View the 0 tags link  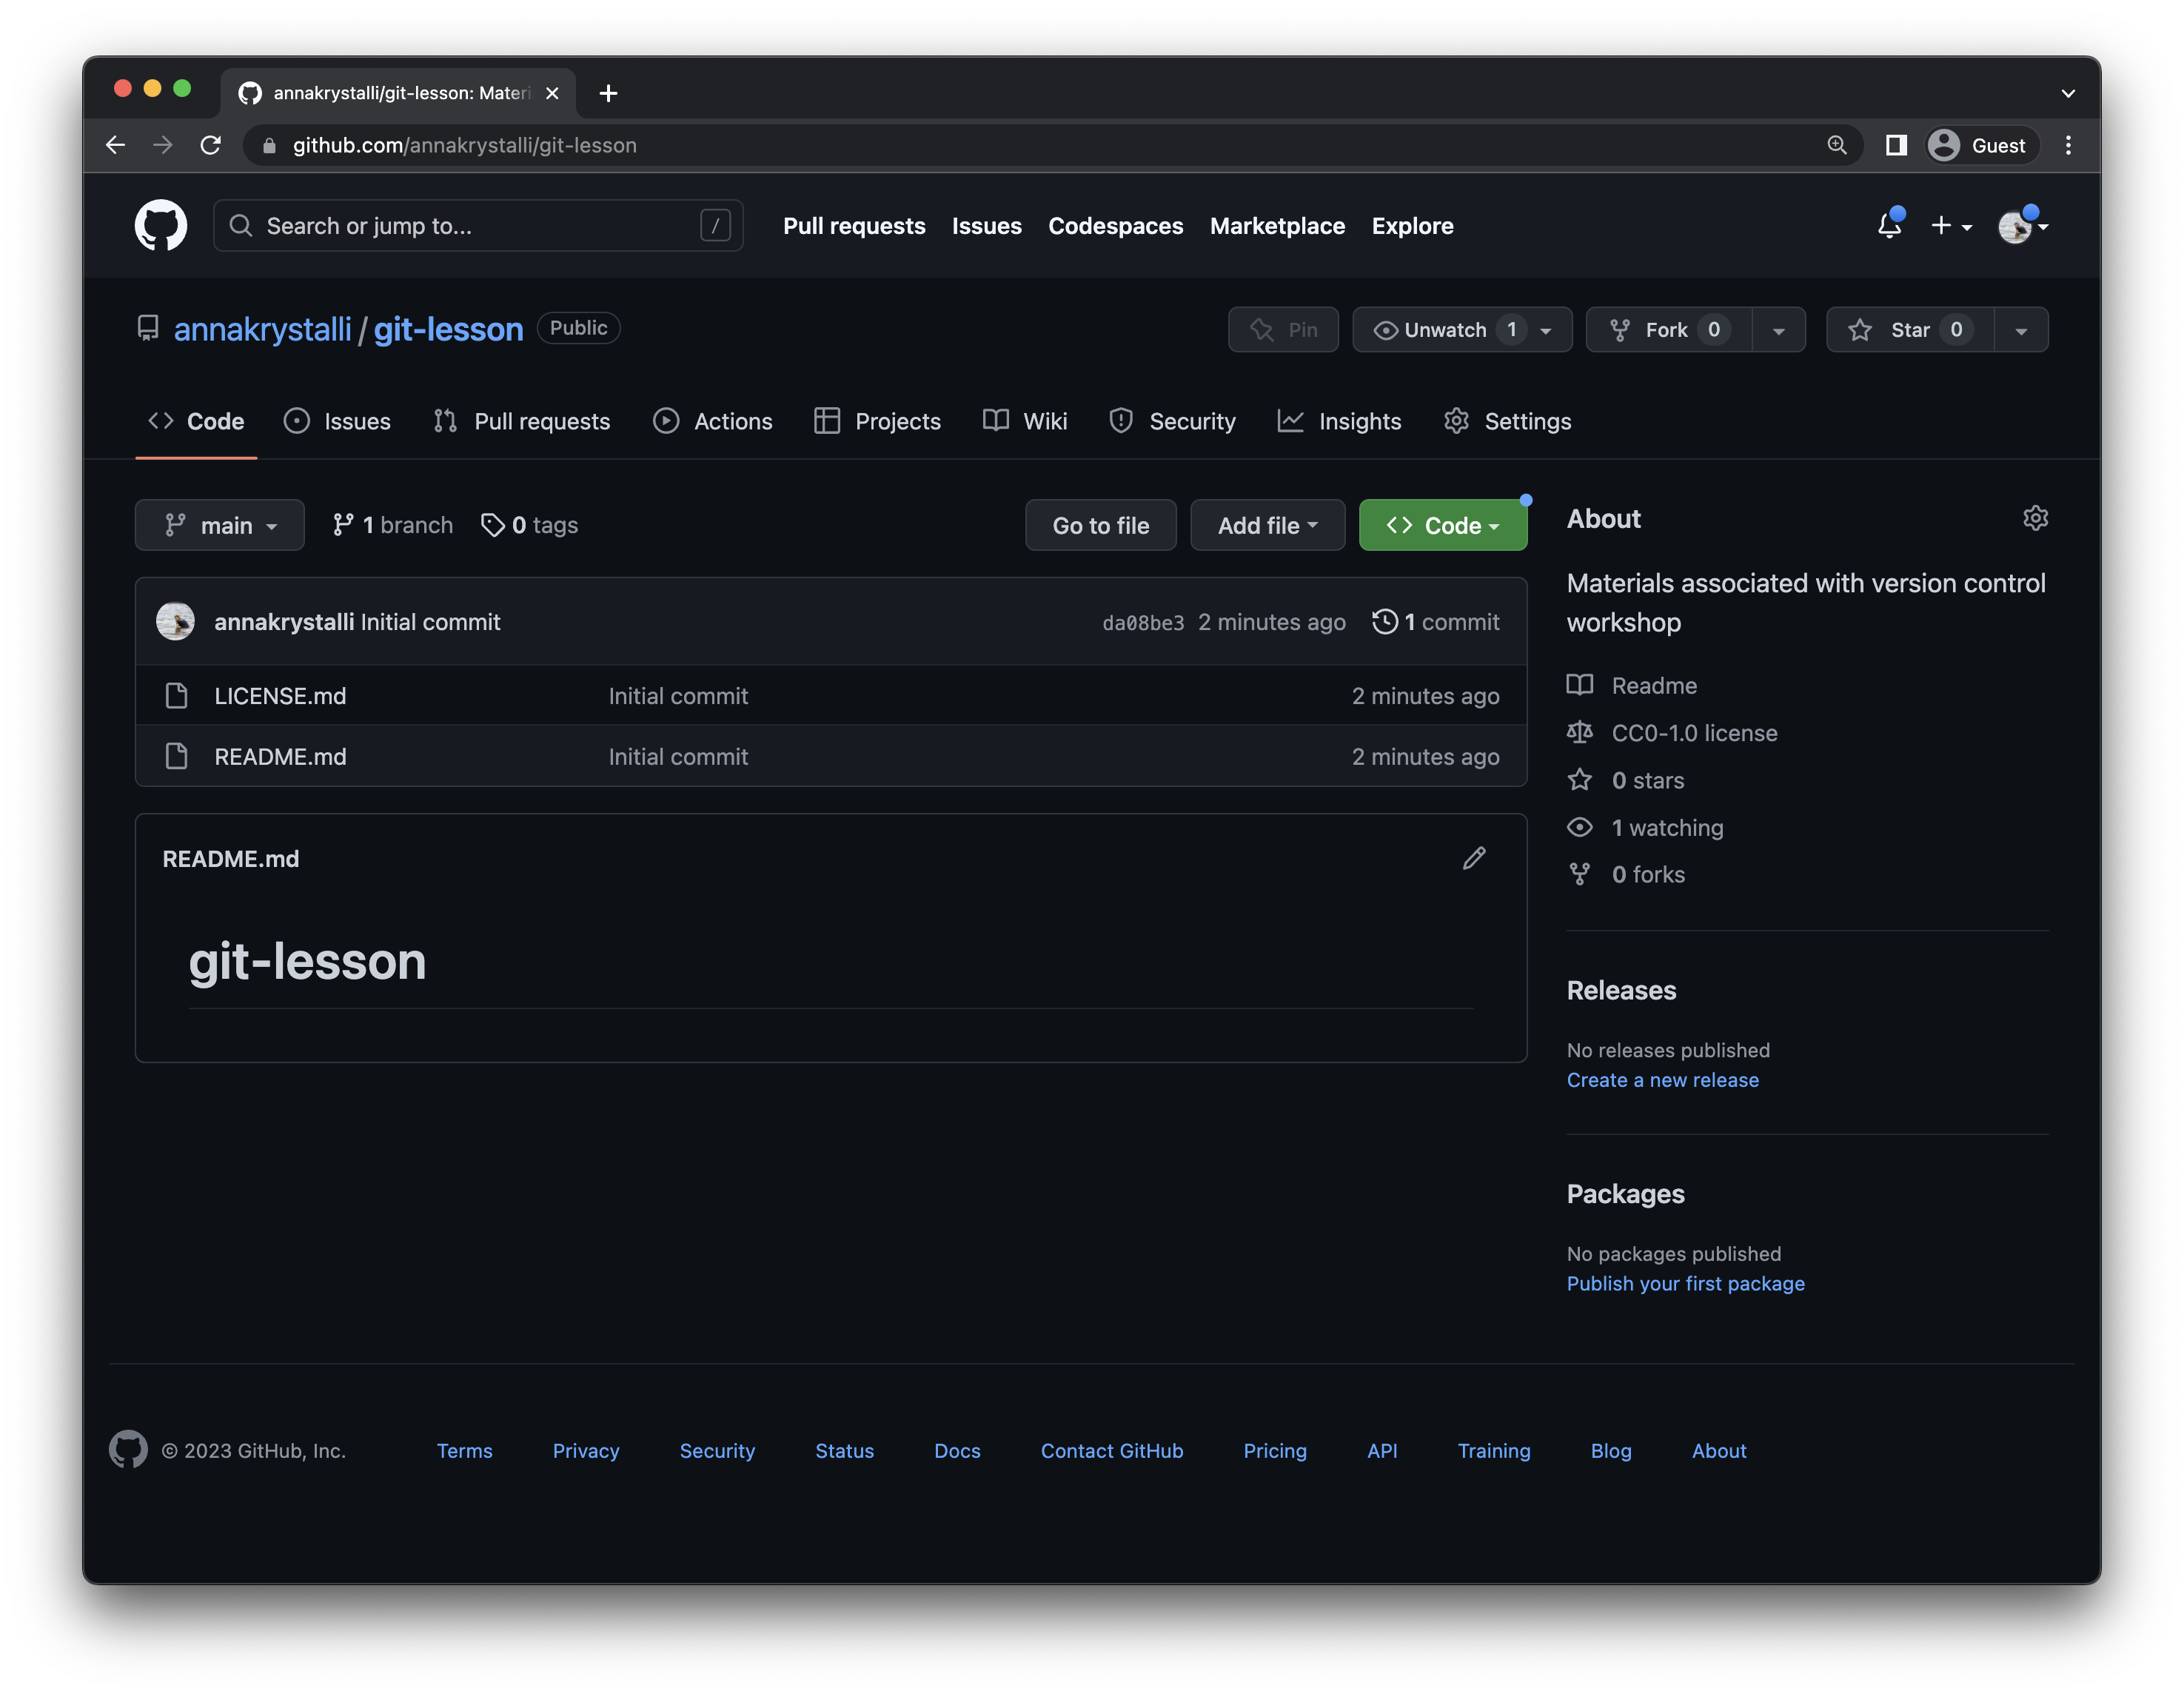pos(529,525)
